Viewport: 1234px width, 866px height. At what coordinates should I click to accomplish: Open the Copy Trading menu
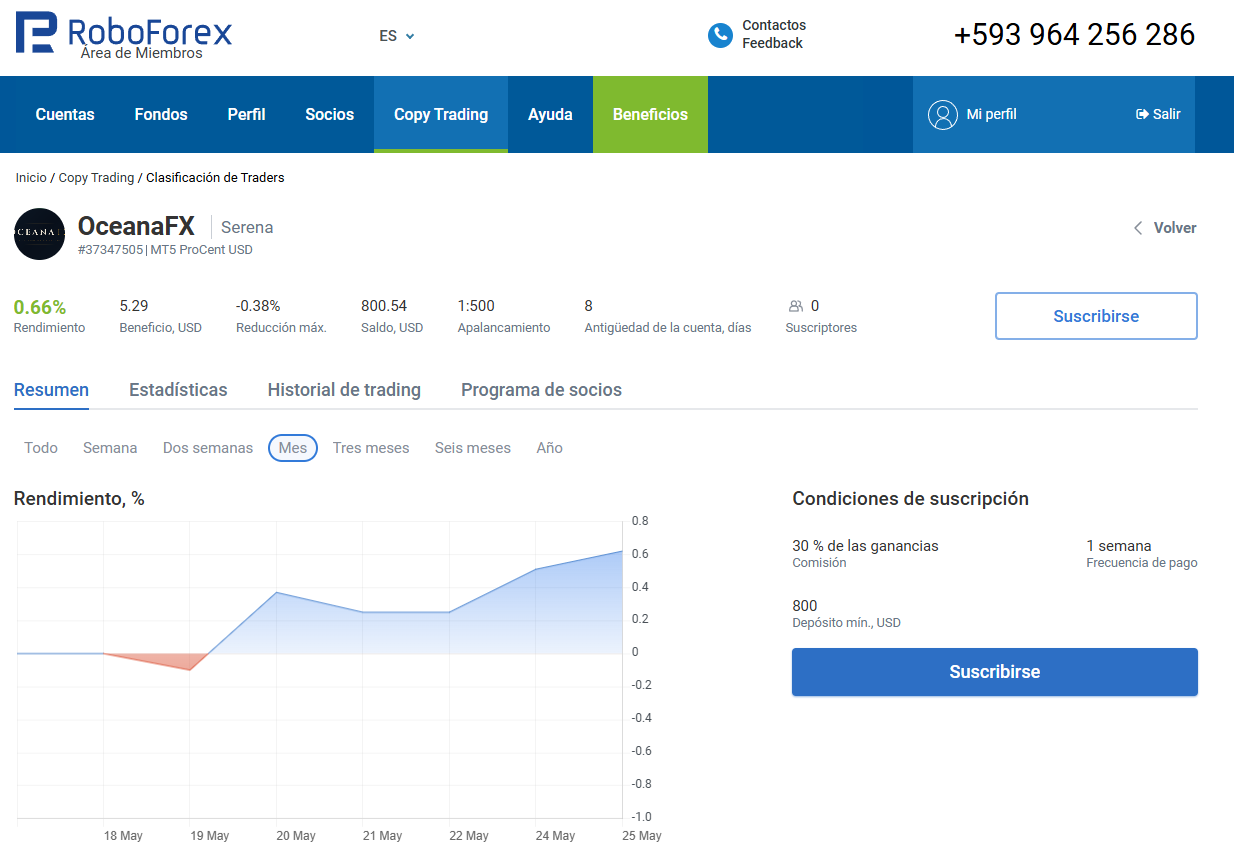(441, 115)
